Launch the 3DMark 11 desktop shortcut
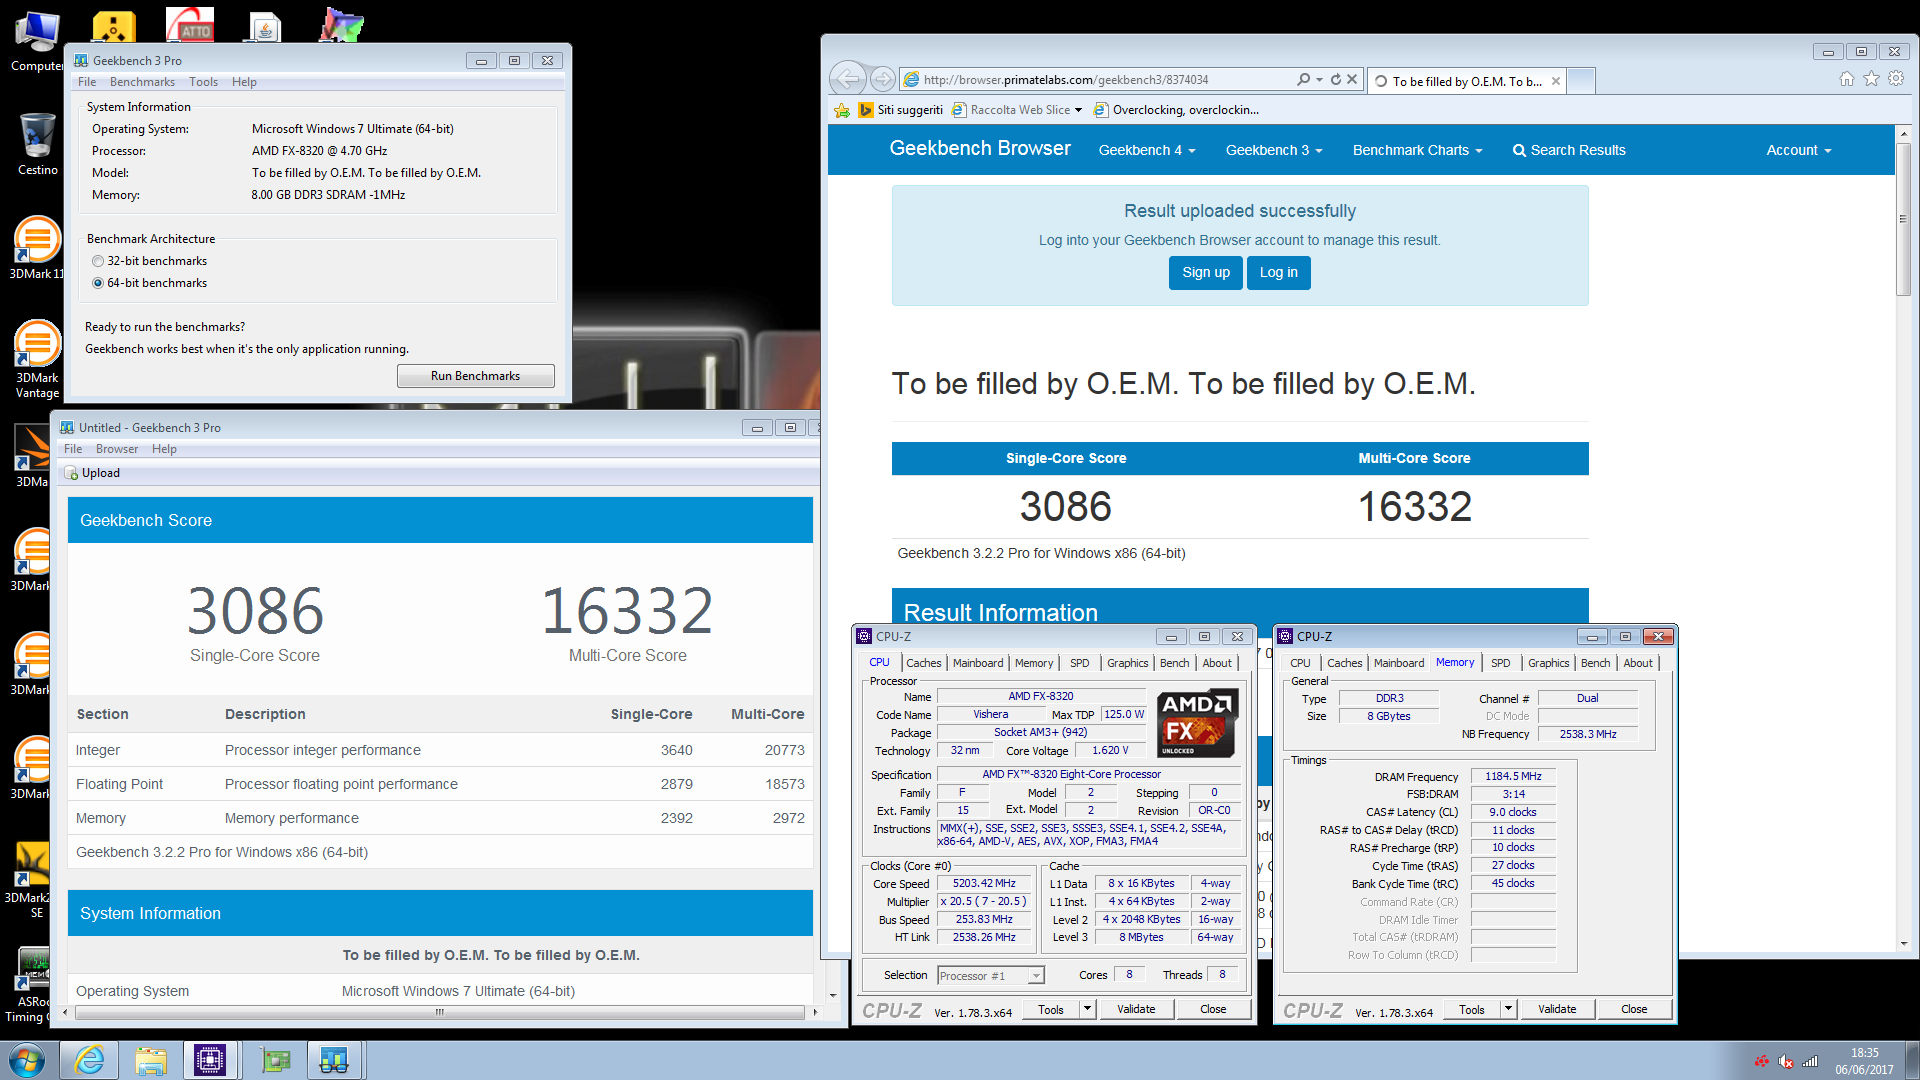 click(x=37, y=248)
